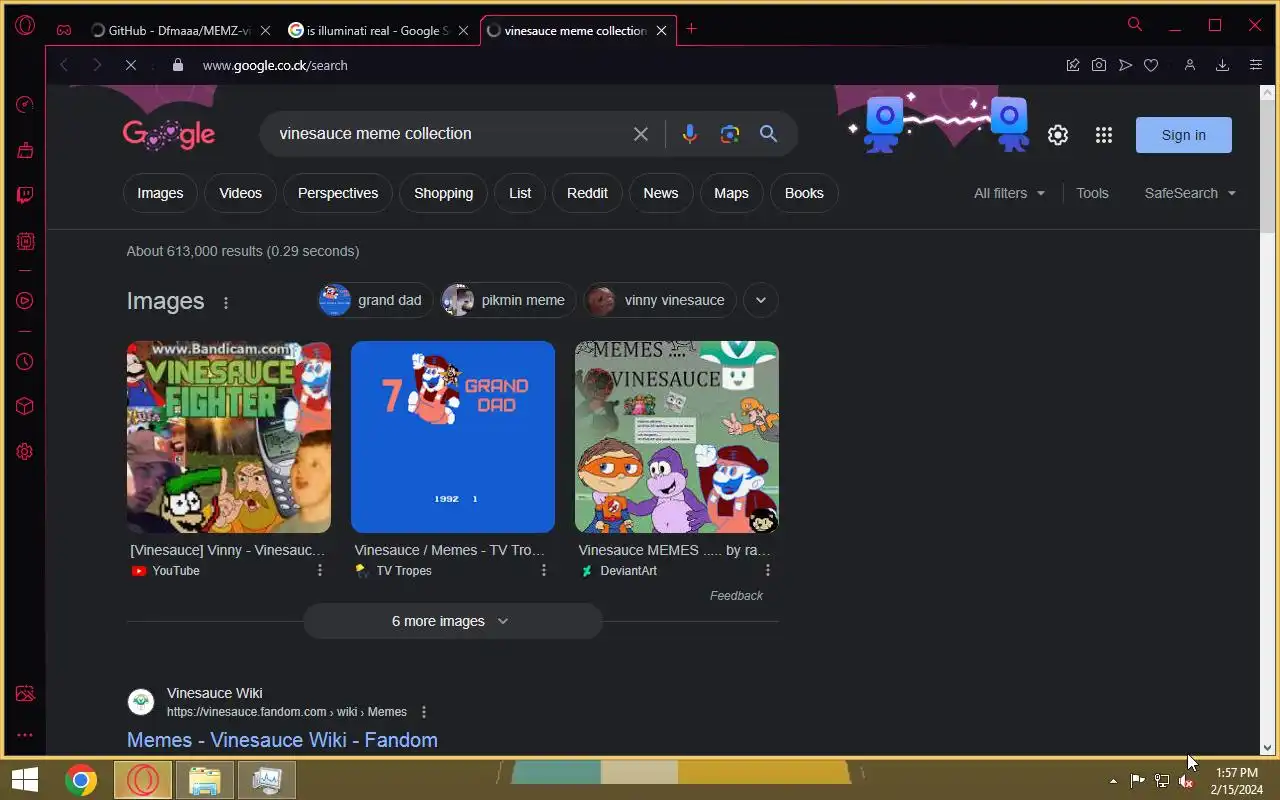The height and width of the screenshot is (800, 1280).
Task: Expand more image suggestion chips chevron
Action: [x=761, y=300]
